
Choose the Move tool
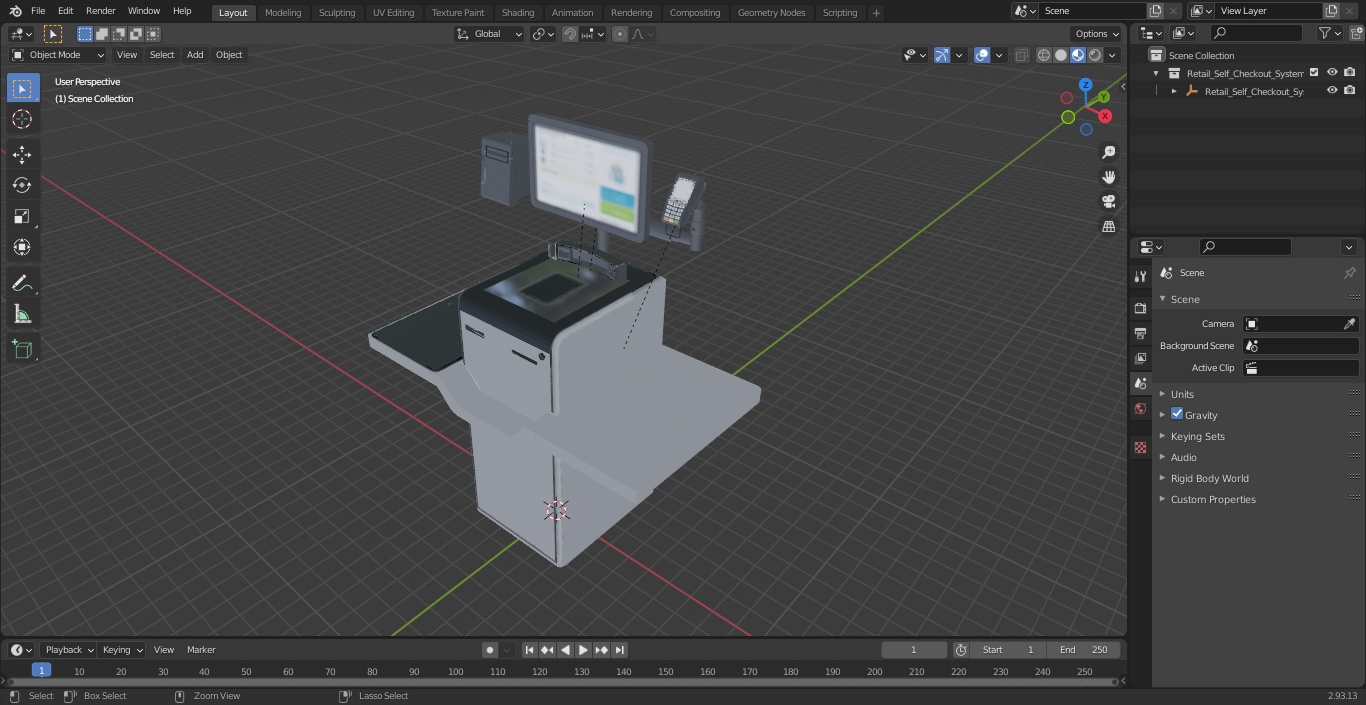pos(22,154)
